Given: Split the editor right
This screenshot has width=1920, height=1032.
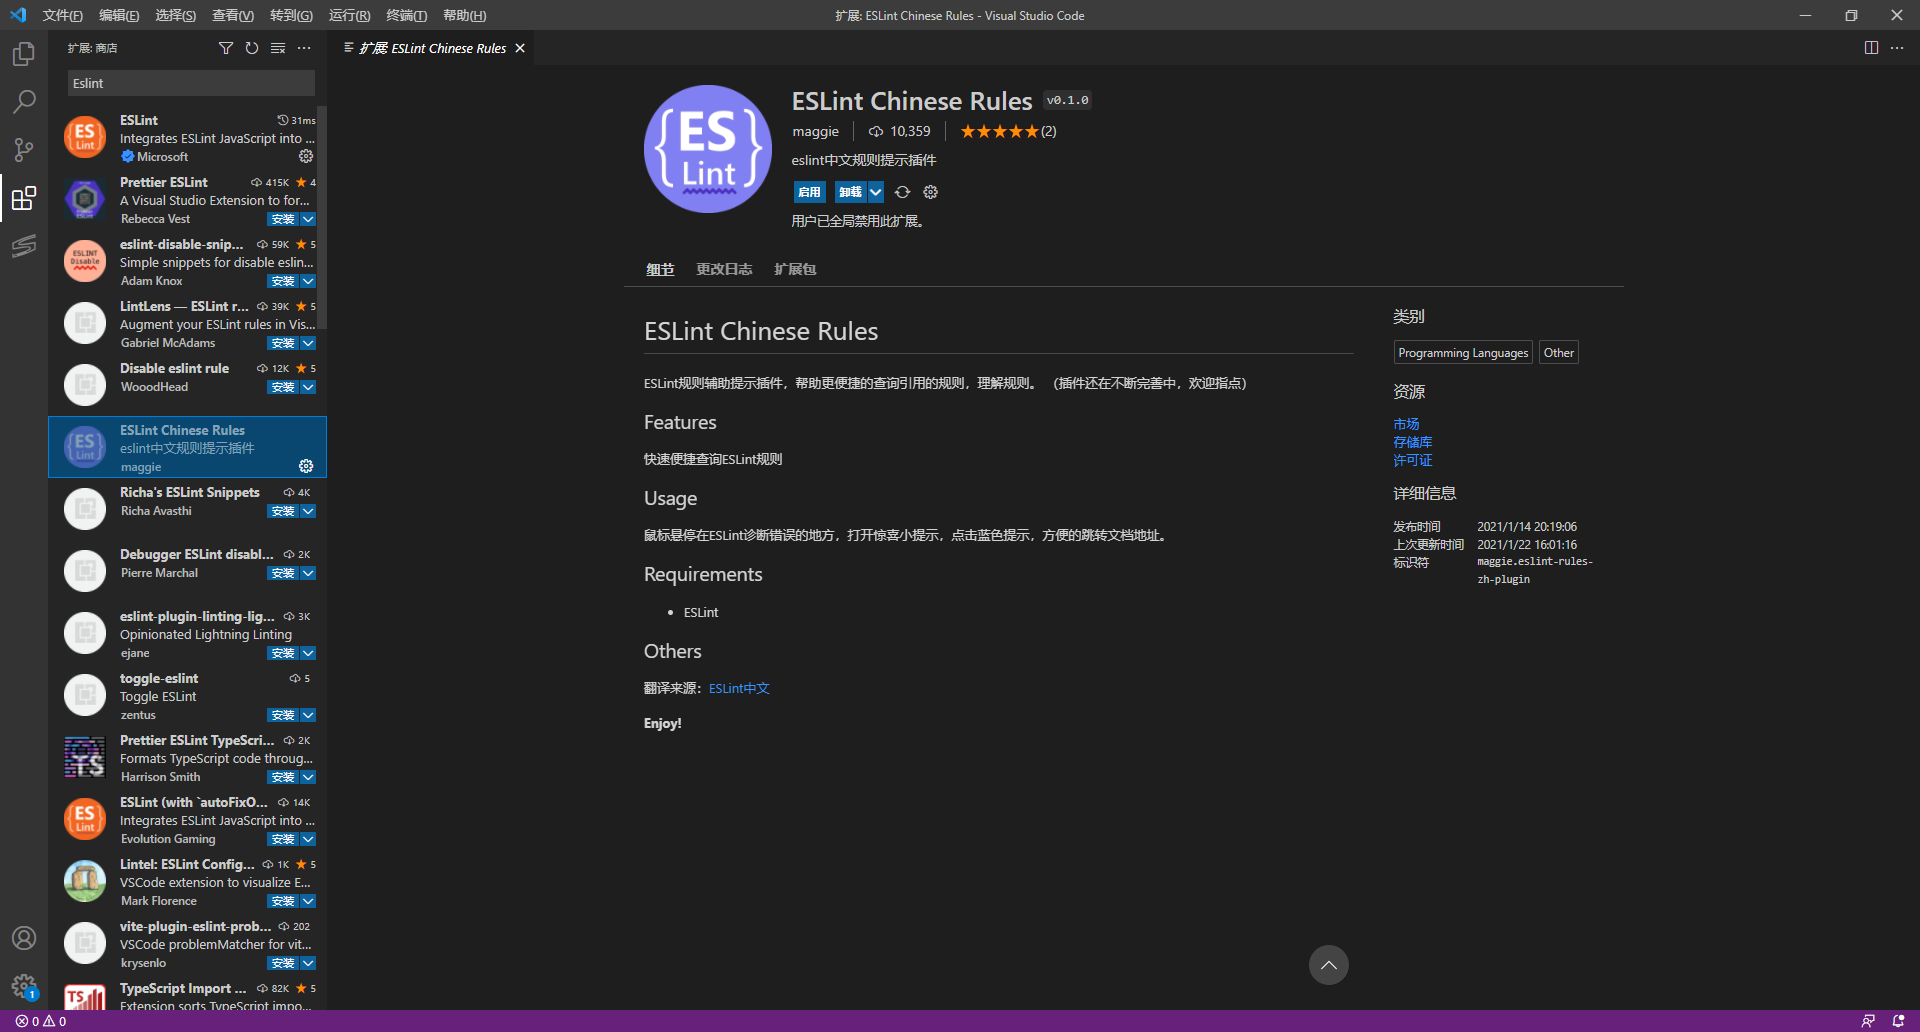Looking at the screenshot, I should pyautogui.click(x=1871, y=48).
